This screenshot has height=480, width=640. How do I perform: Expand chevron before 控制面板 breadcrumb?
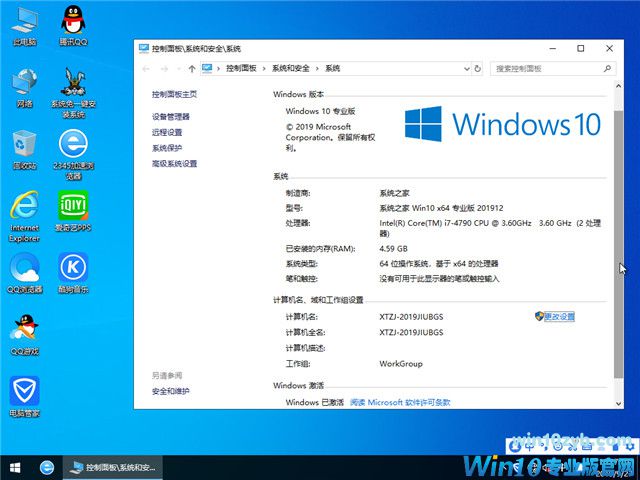tap(219, 69)
